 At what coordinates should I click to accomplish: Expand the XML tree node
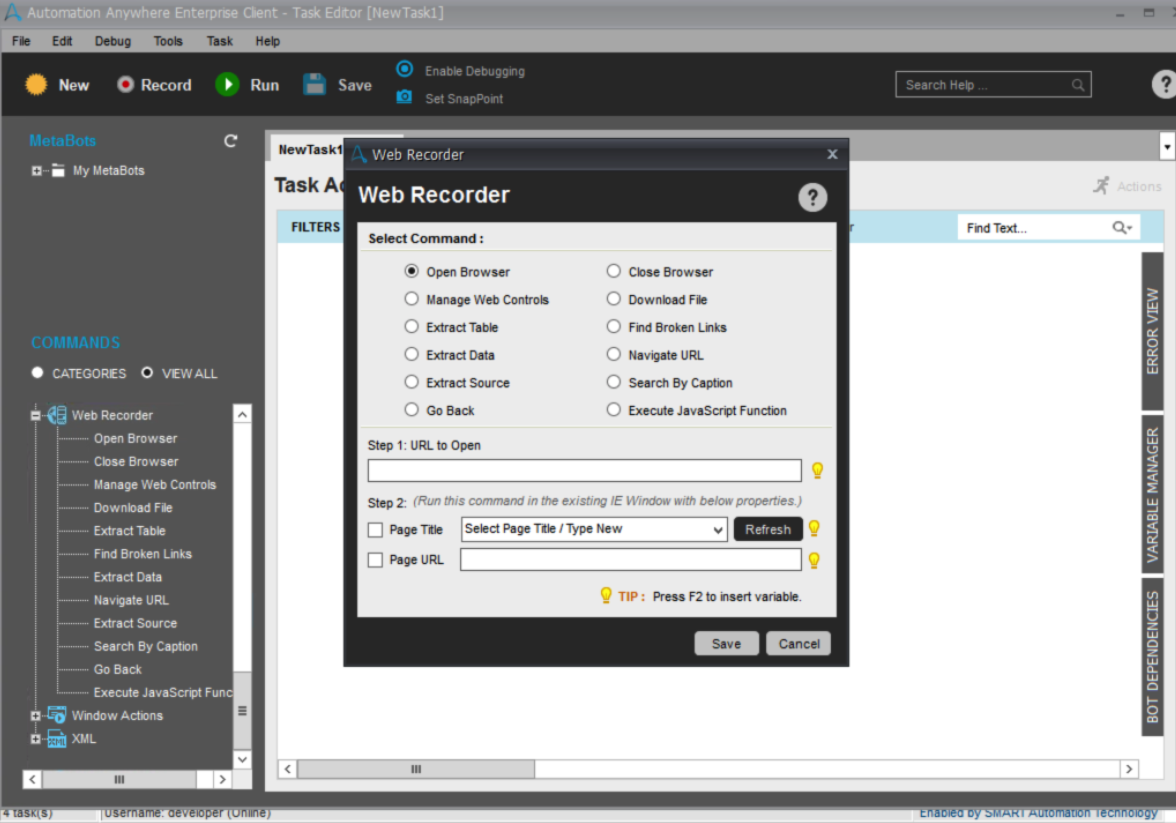(x=35, y=739)
